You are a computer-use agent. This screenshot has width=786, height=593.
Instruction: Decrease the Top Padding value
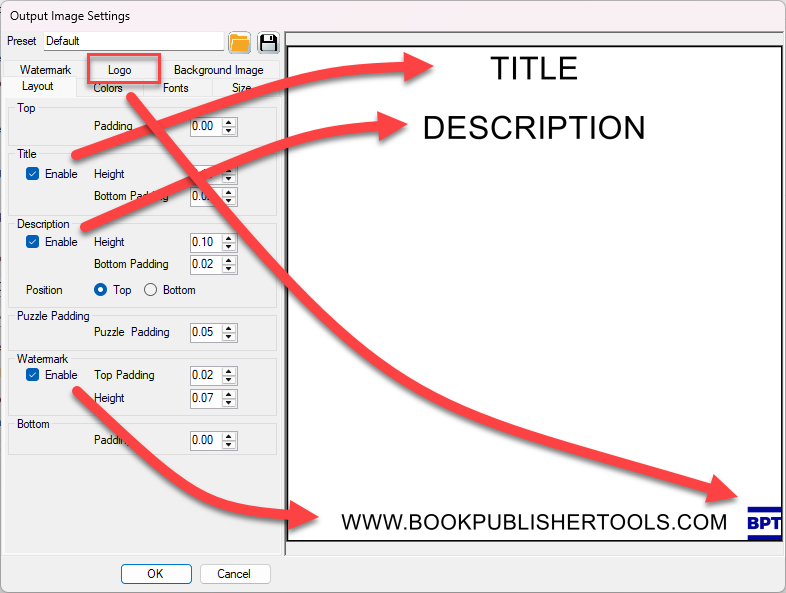[x=229, y=130]
